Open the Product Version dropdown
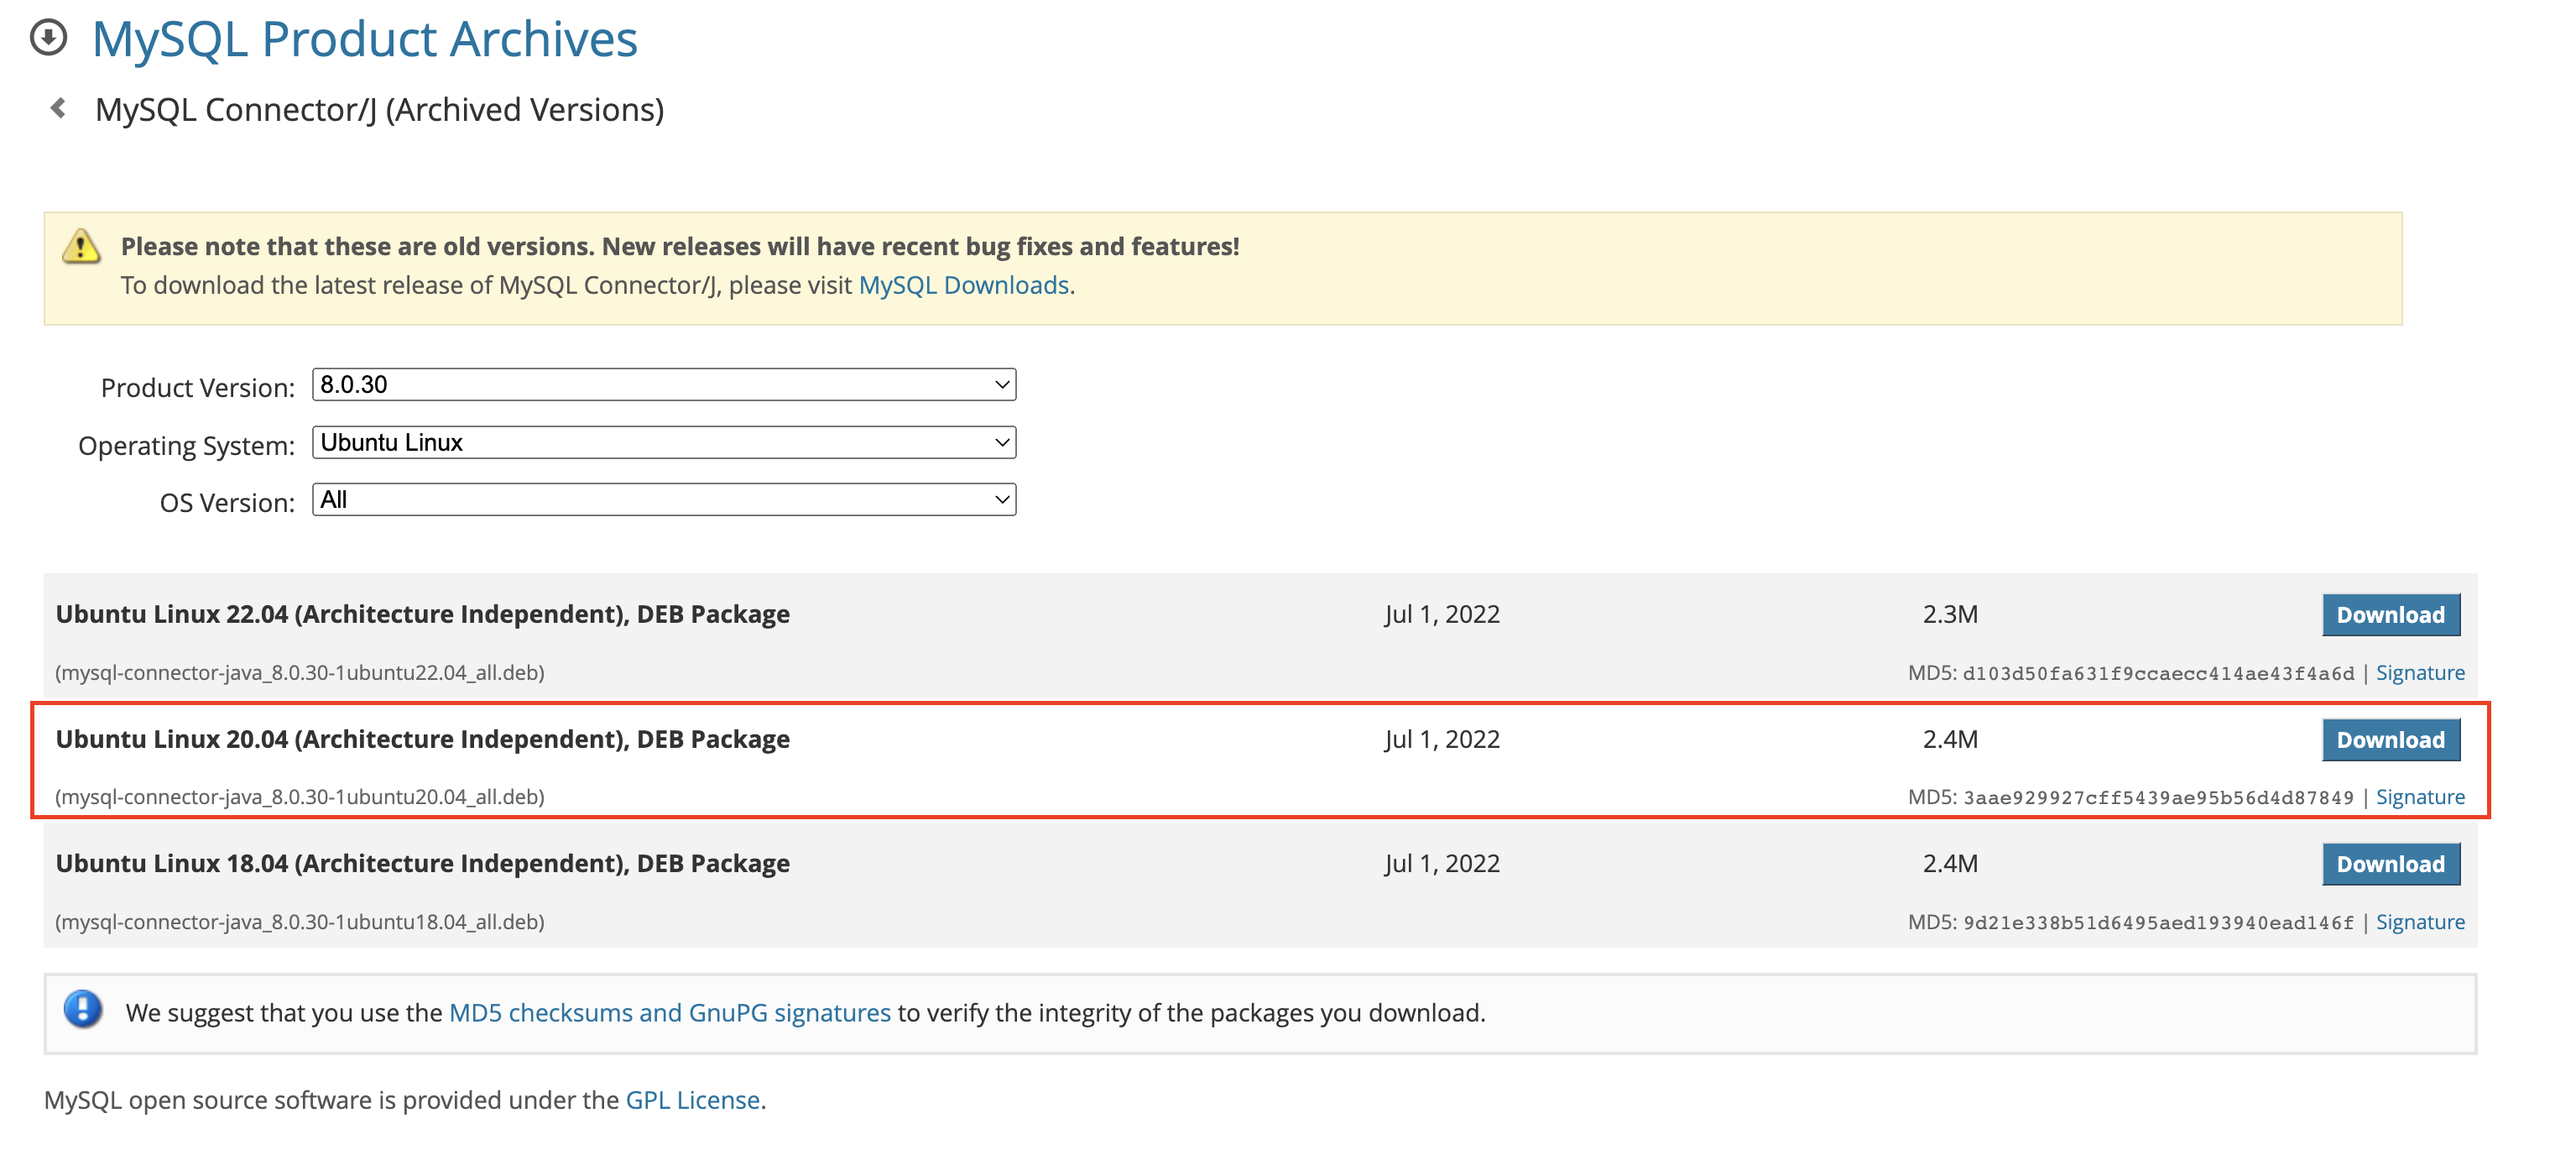Screen dimensions: 2576x1155 (x=663, y=385)
